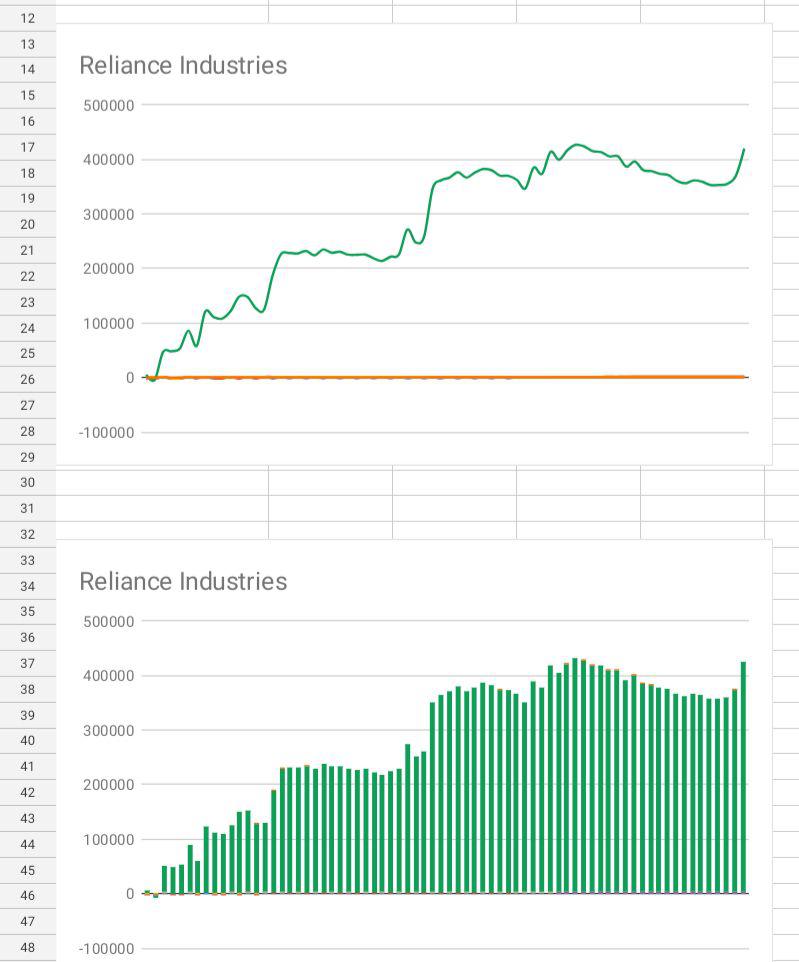Select row header 15
Viewport: 799px width, 962px height.
pos(28,95)
